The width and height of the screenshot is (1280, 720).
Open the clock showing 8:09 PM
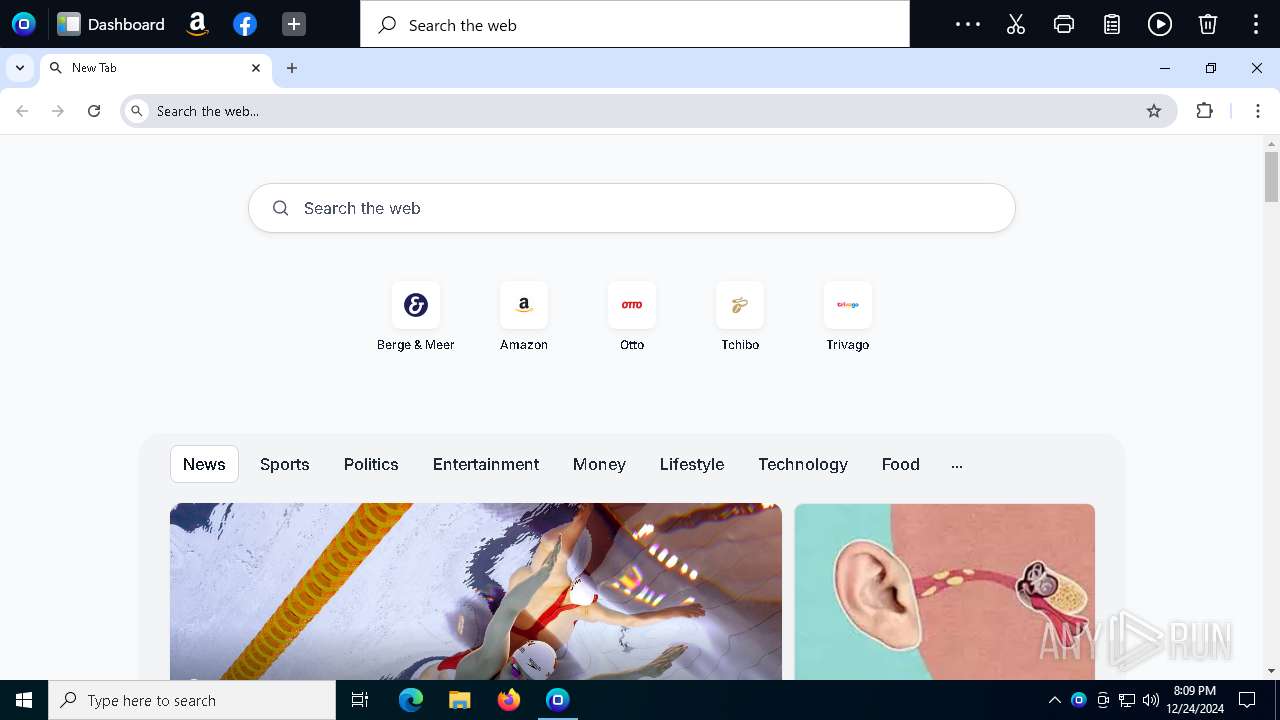1195,700
